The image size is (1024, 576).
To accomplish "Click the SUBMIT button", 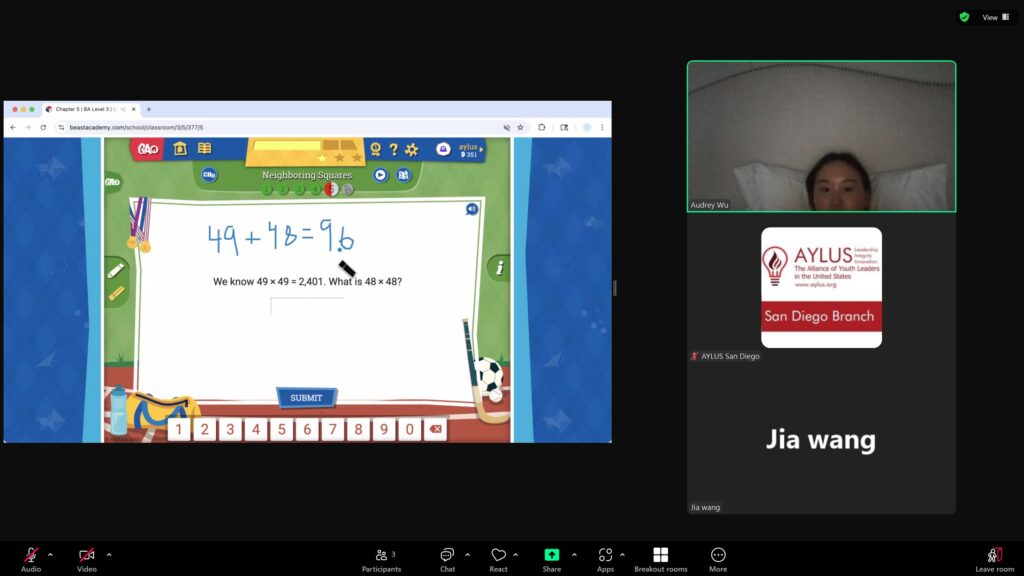I will 306,398.
